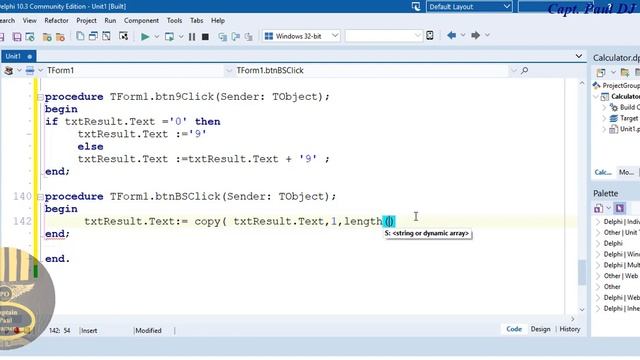This screenshot has width=640, height=360.
Task: Click the Run Until Return icon
Action: pos(249,37)
